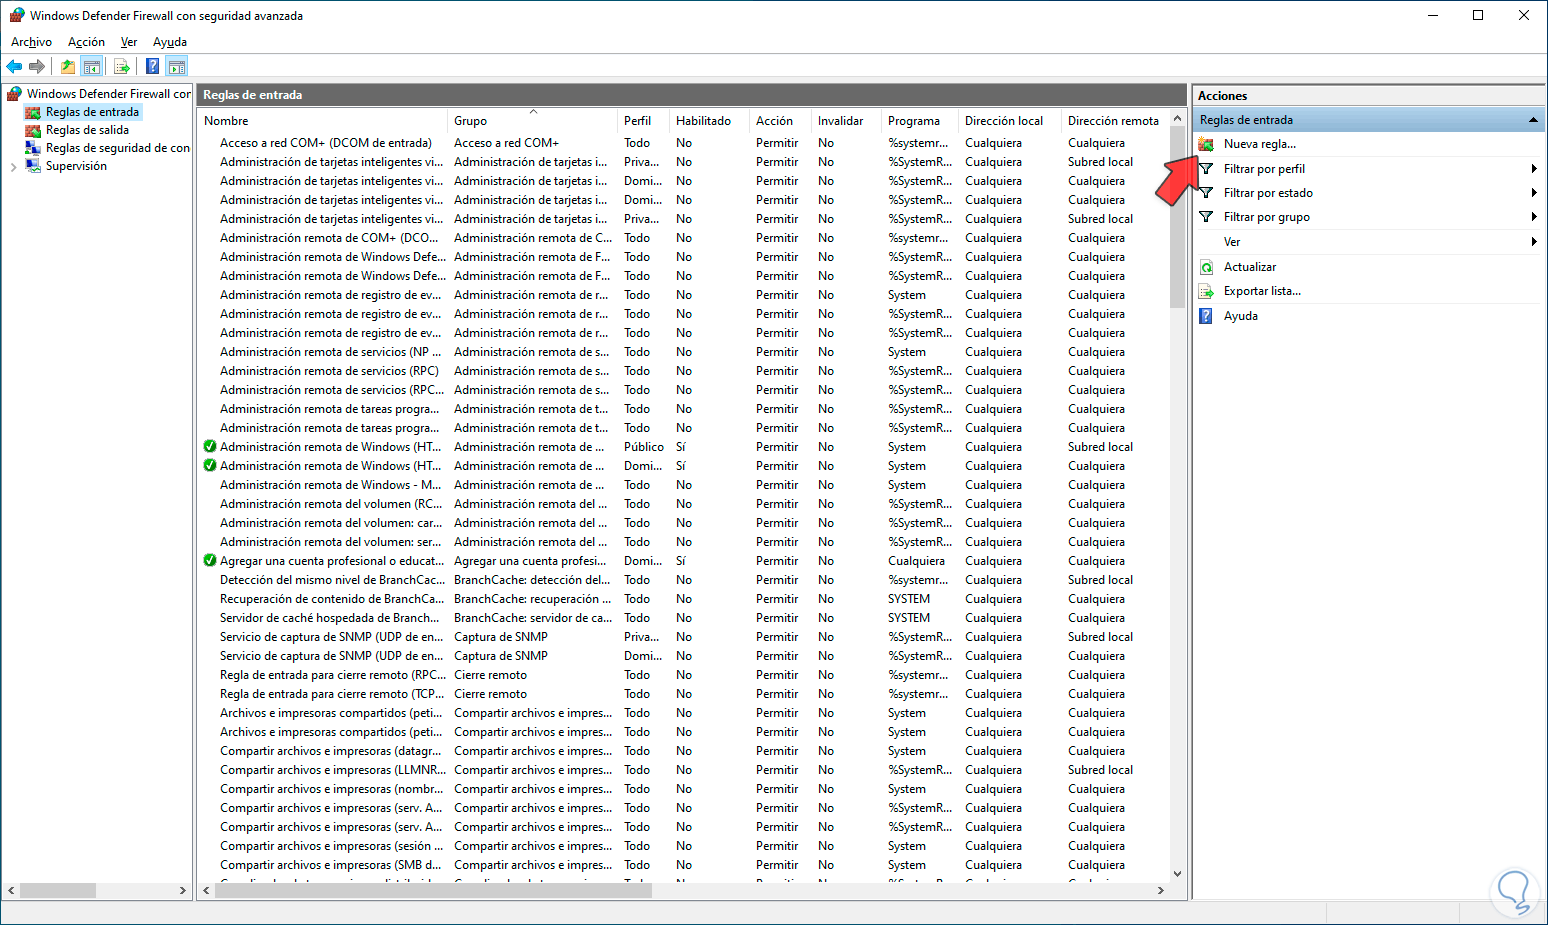
Task: Select Supervisión in the tree
Action: 76,166
